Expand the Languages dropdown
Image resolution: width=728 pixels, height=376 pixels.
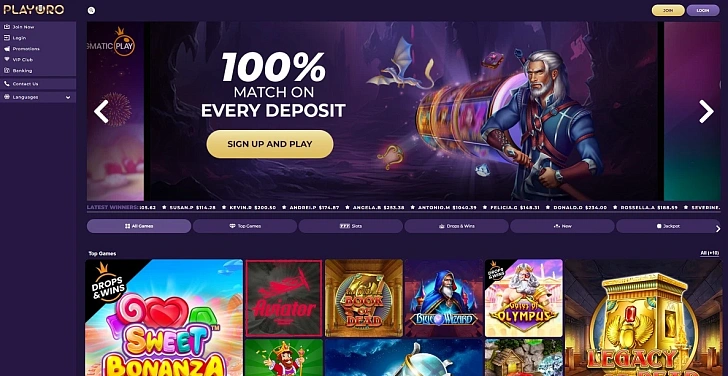coord(38,97)
